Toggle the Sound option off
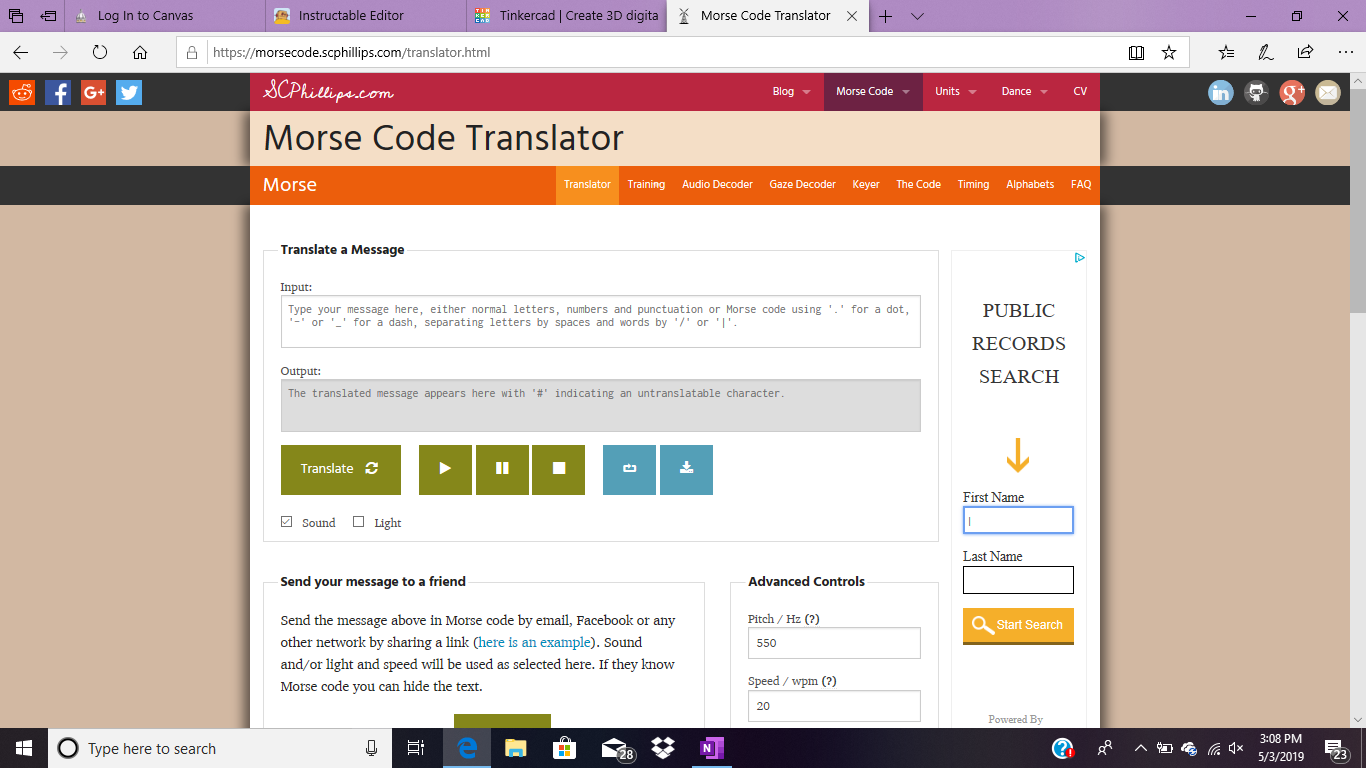The height and width of the screenshot is (768, 1366). (285, 521)
